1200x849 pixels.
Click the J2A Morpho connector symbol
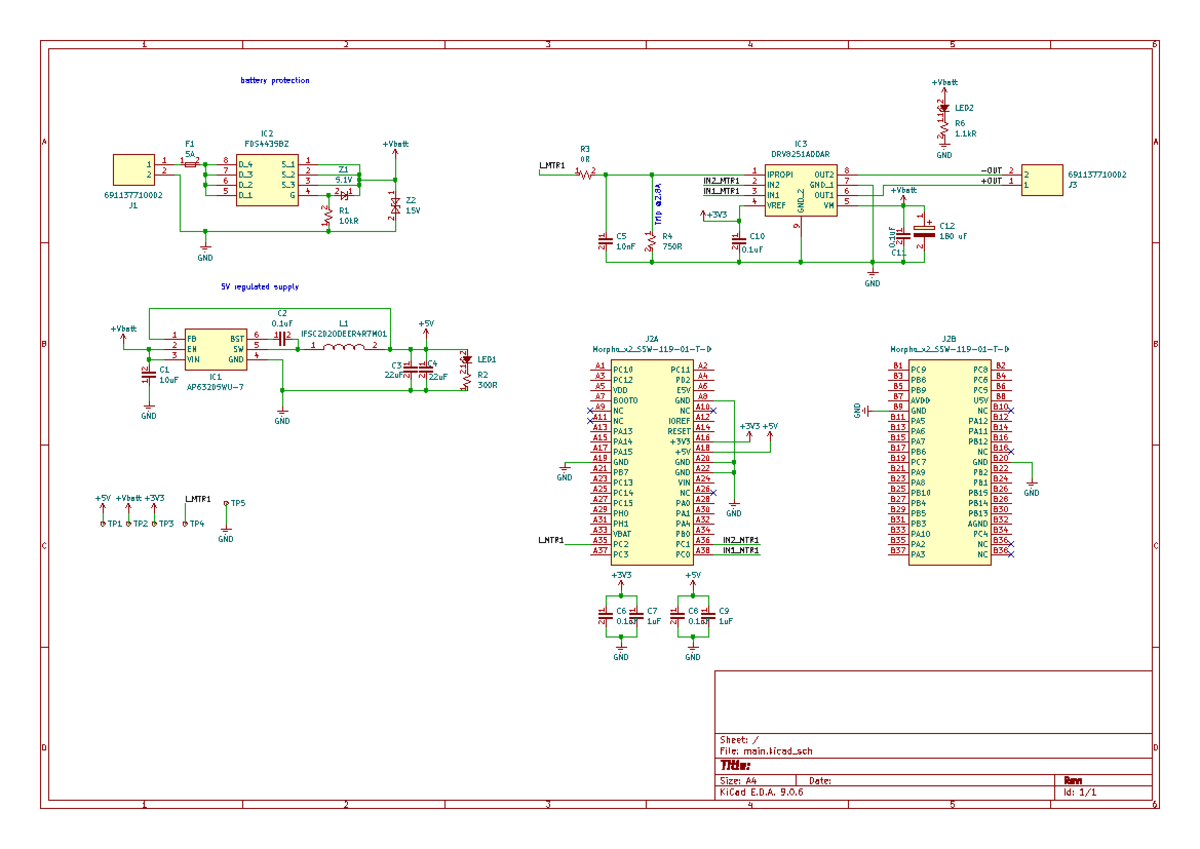point(650,460)
